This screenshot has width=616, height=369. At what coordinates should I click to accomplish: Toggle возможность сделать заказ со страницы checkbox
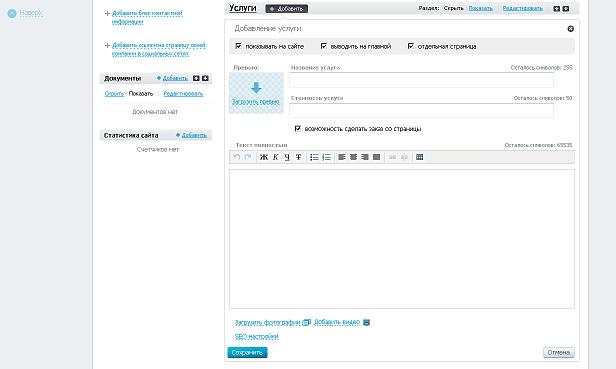click(x=297, y=129)
